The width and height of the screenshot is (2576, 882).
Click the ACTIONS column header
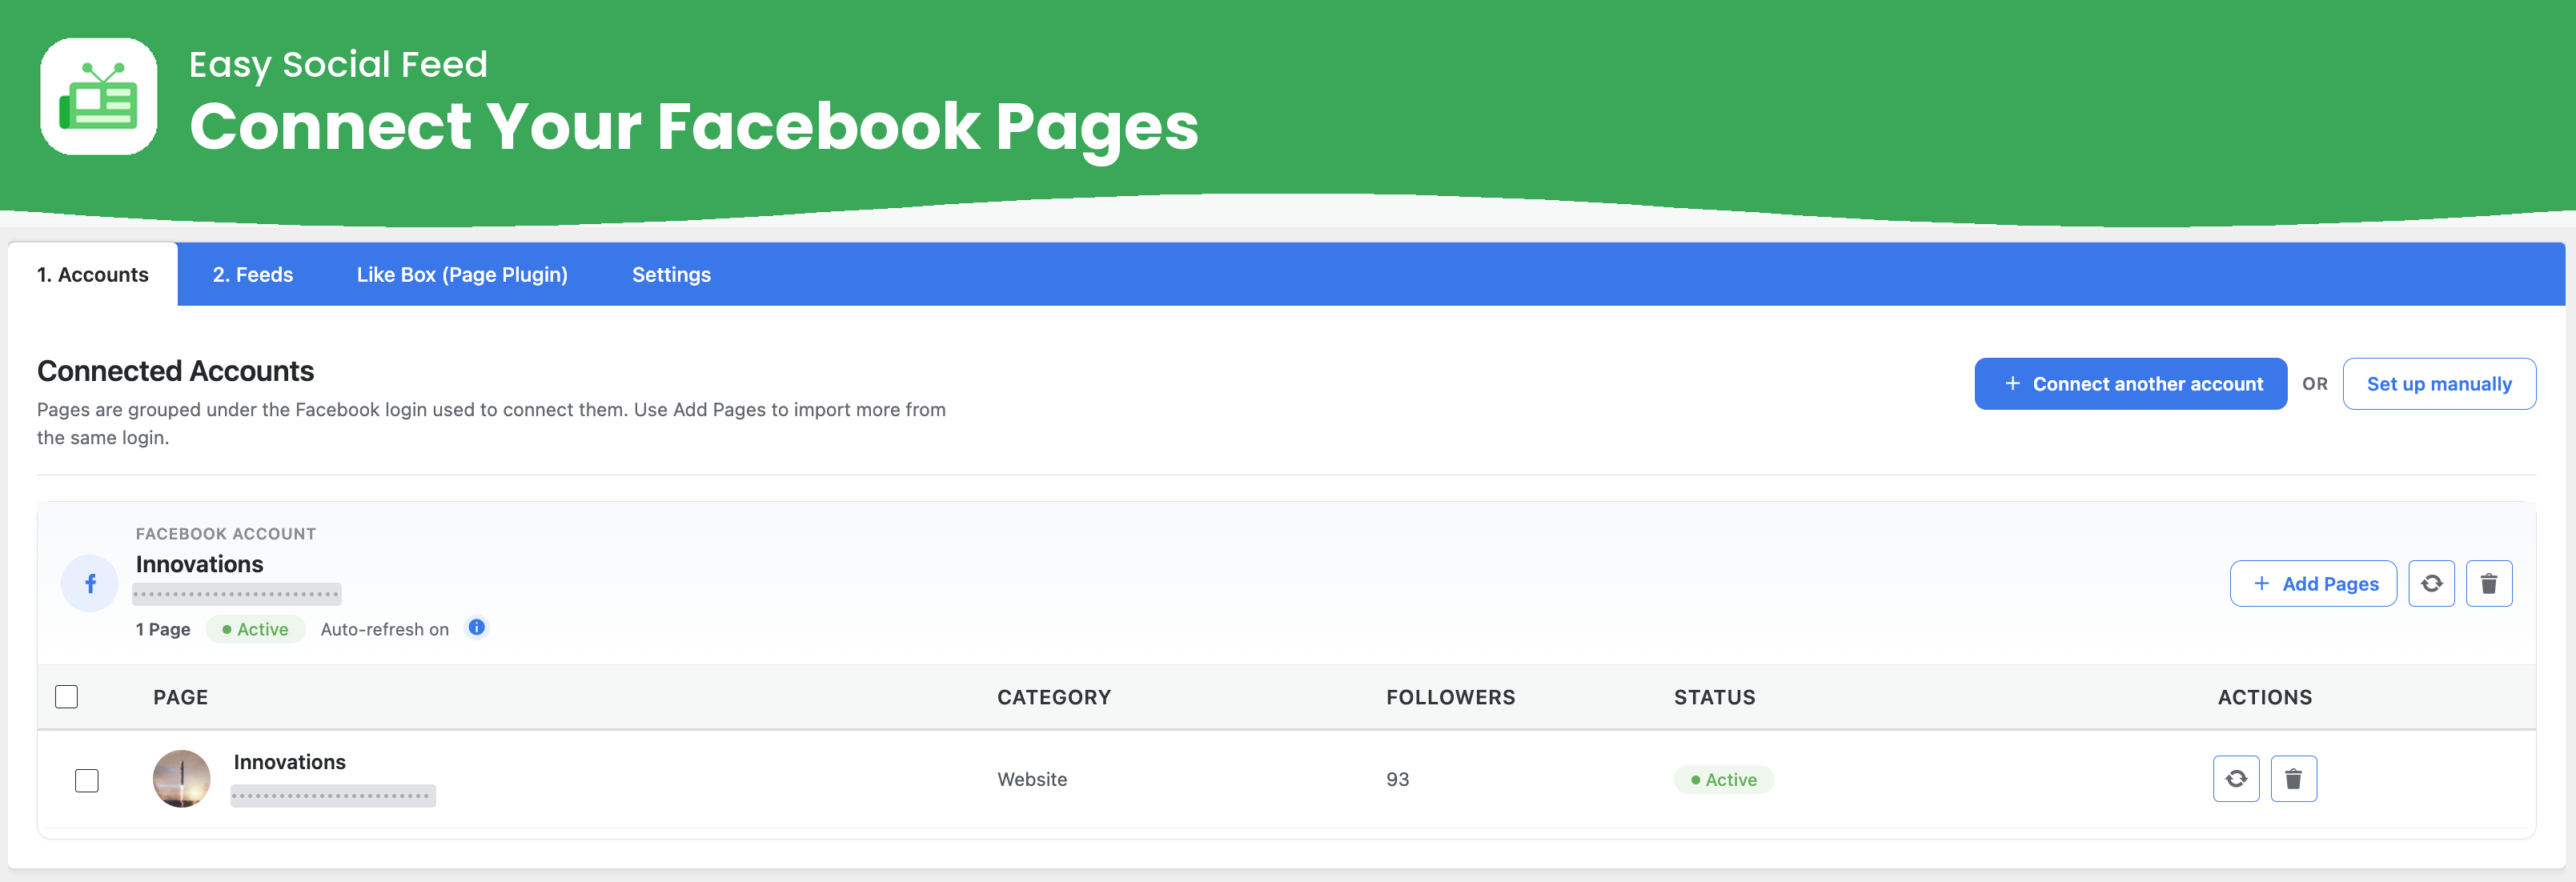pos(2265,697)
